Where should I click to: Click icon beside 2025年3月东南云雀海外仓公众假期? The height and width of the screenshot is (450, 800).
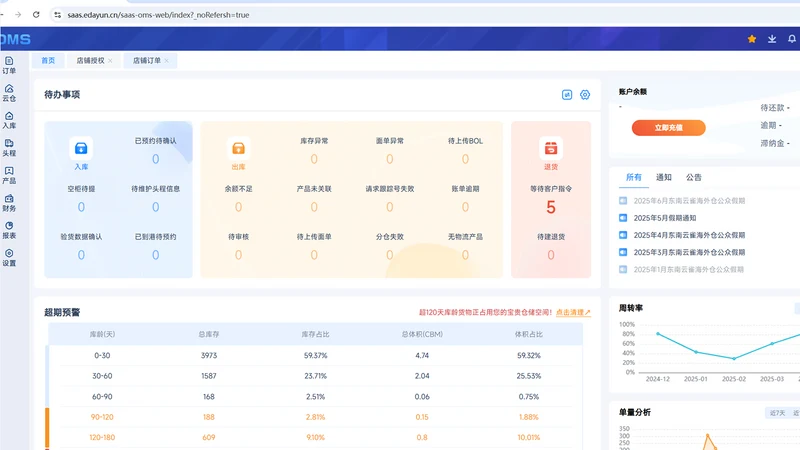coord(623,252)
